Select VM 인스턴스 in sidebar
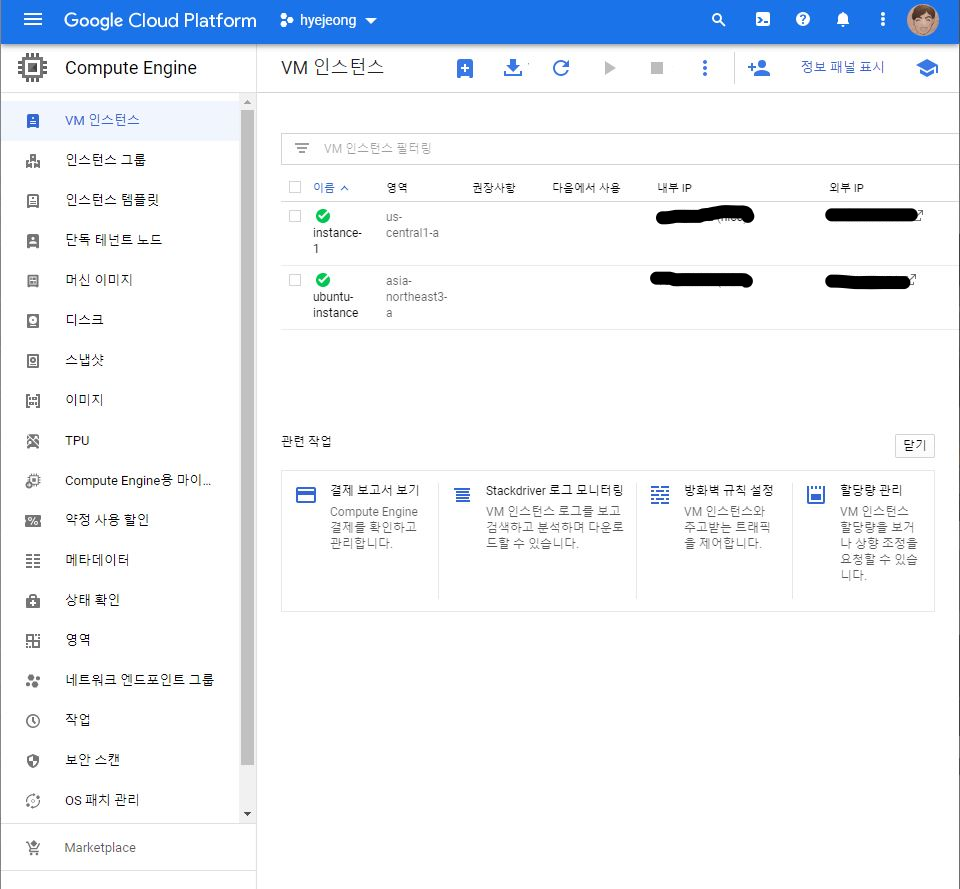Viewport: 960px width, 889px height. click(121, 121)
